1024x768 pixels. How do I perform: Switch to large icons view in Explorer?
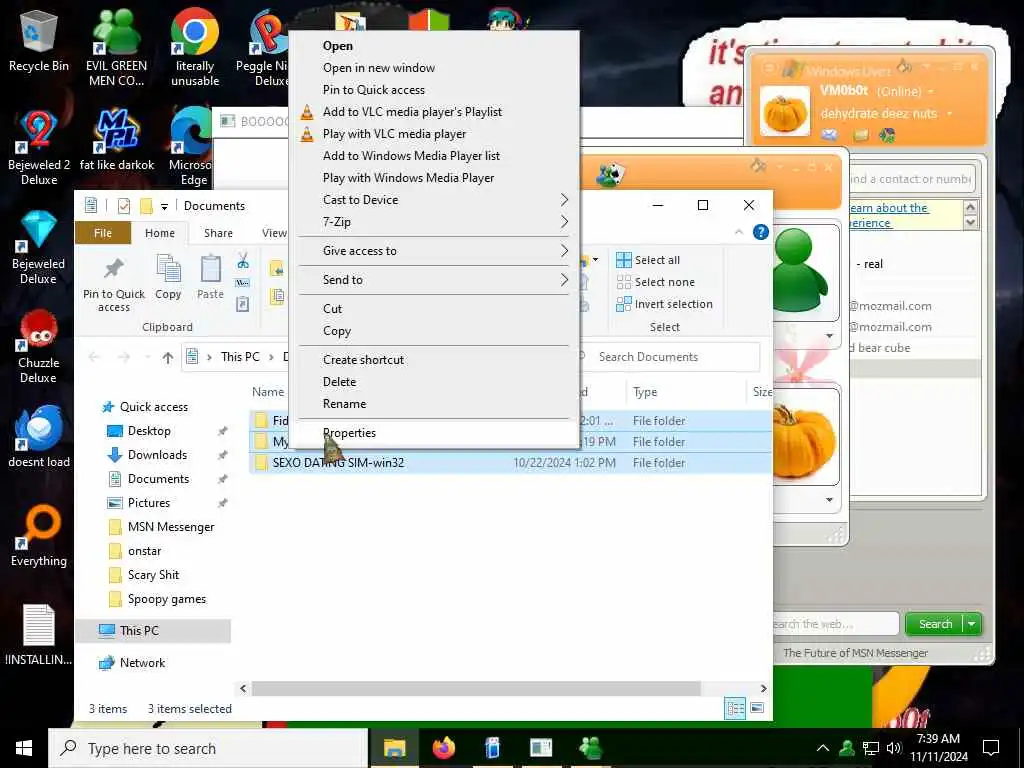(757, 708)
